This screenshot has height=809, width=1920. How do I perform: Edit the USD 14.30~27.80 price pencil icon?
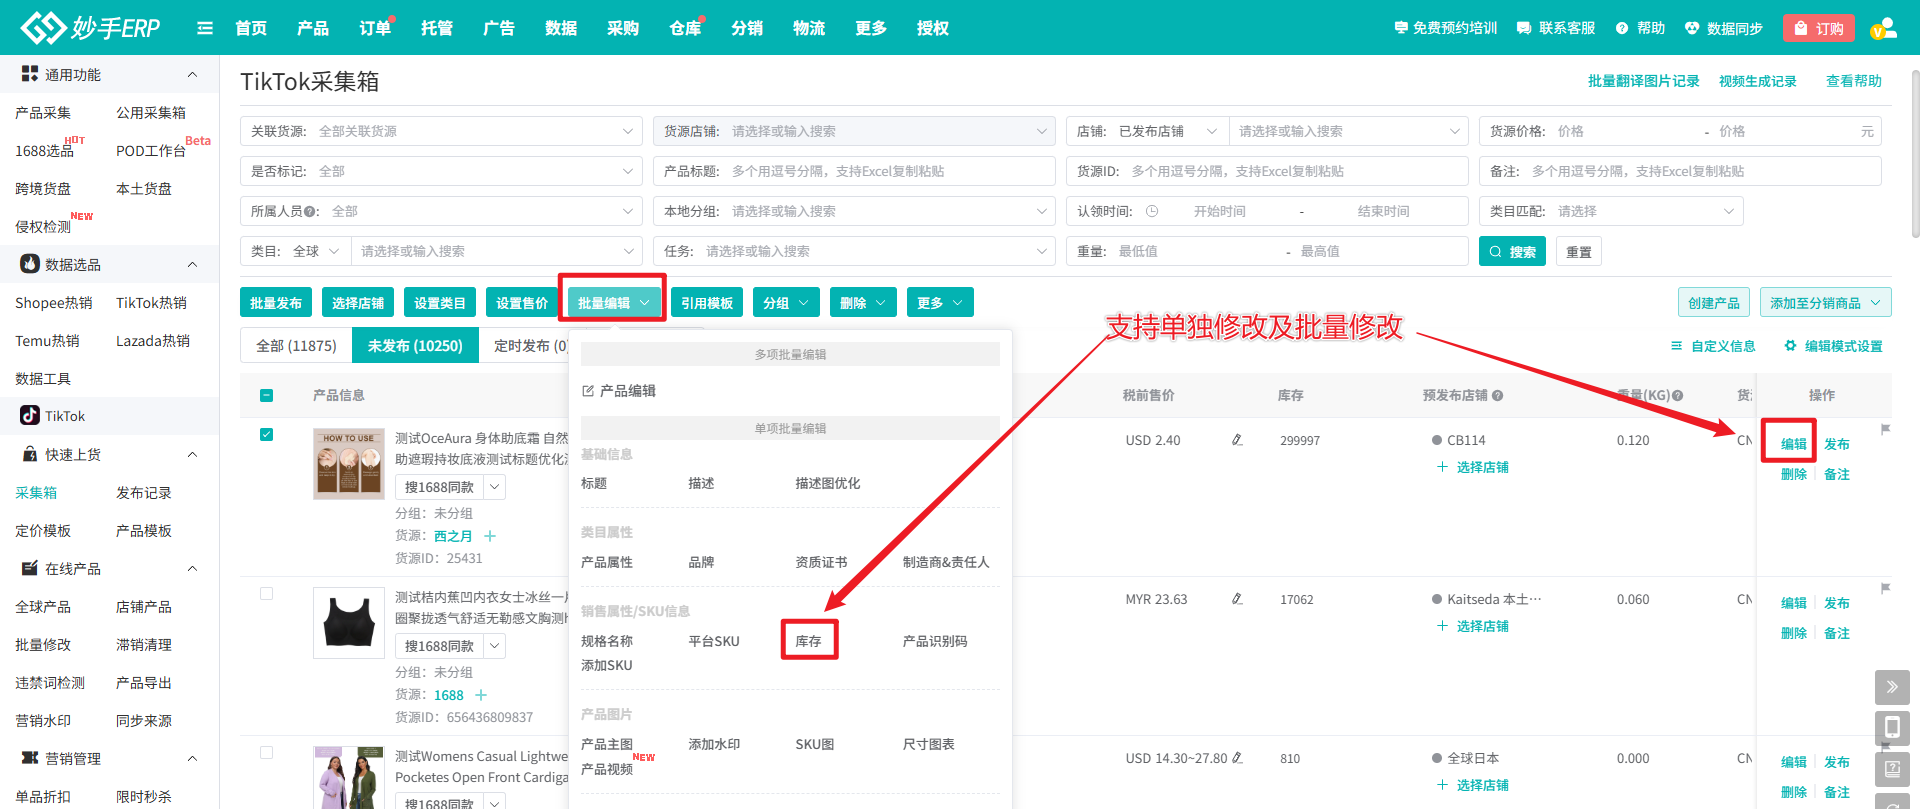coord(1237,758)
